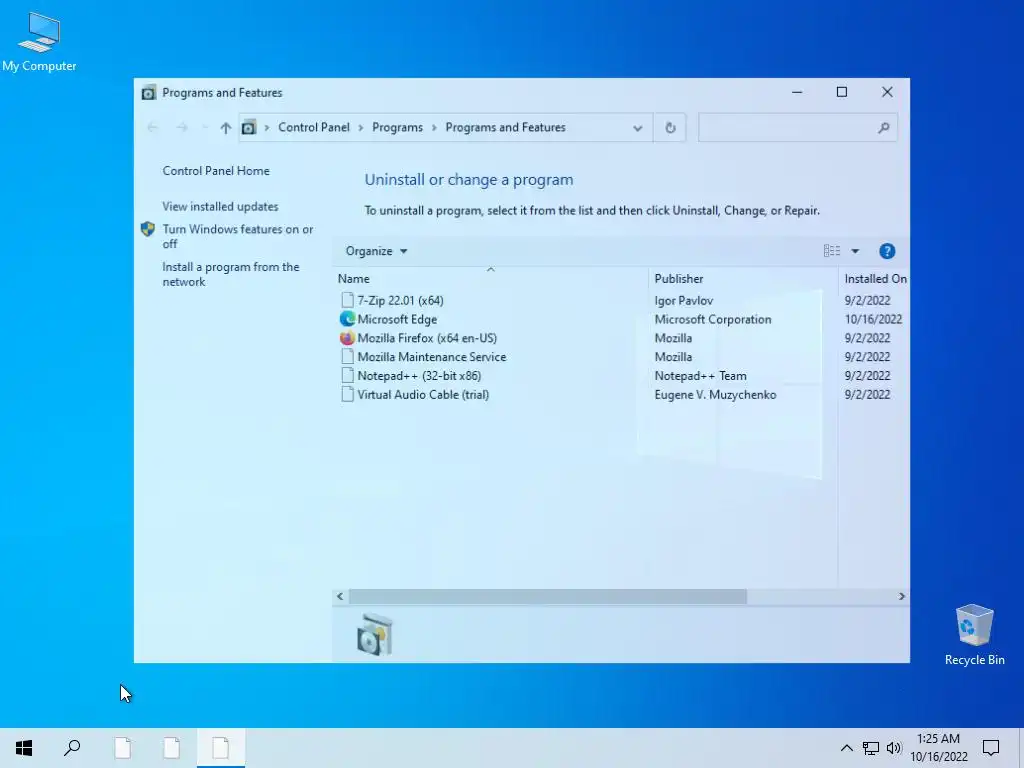
Task: Expand chevron after Programs breadcrumb
Action: tap(434, 128)
